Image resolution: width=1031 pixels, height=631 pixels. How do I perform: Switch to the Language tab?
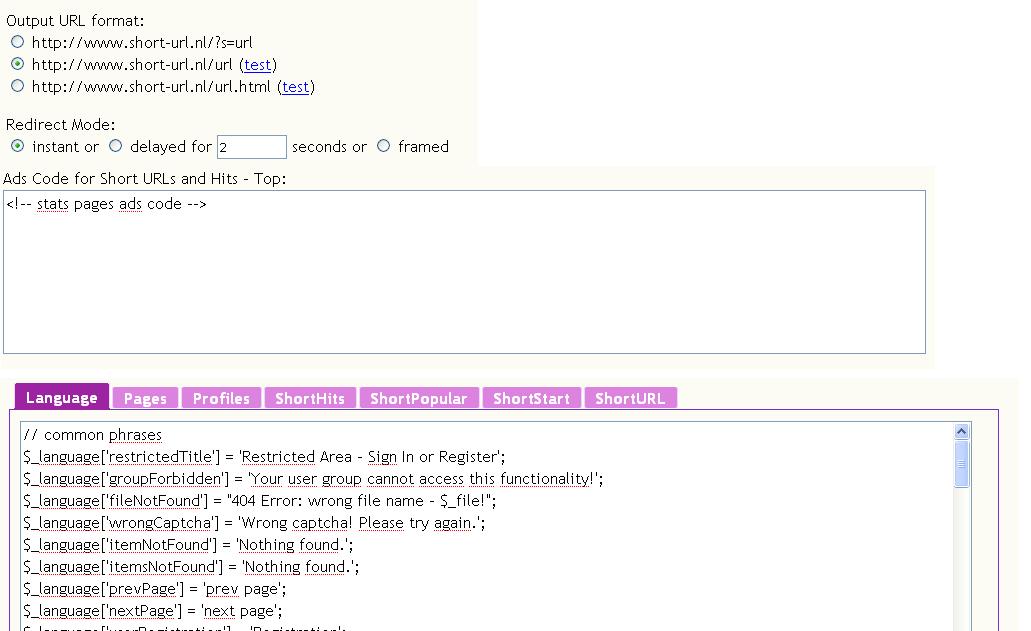tap(62, 396)
